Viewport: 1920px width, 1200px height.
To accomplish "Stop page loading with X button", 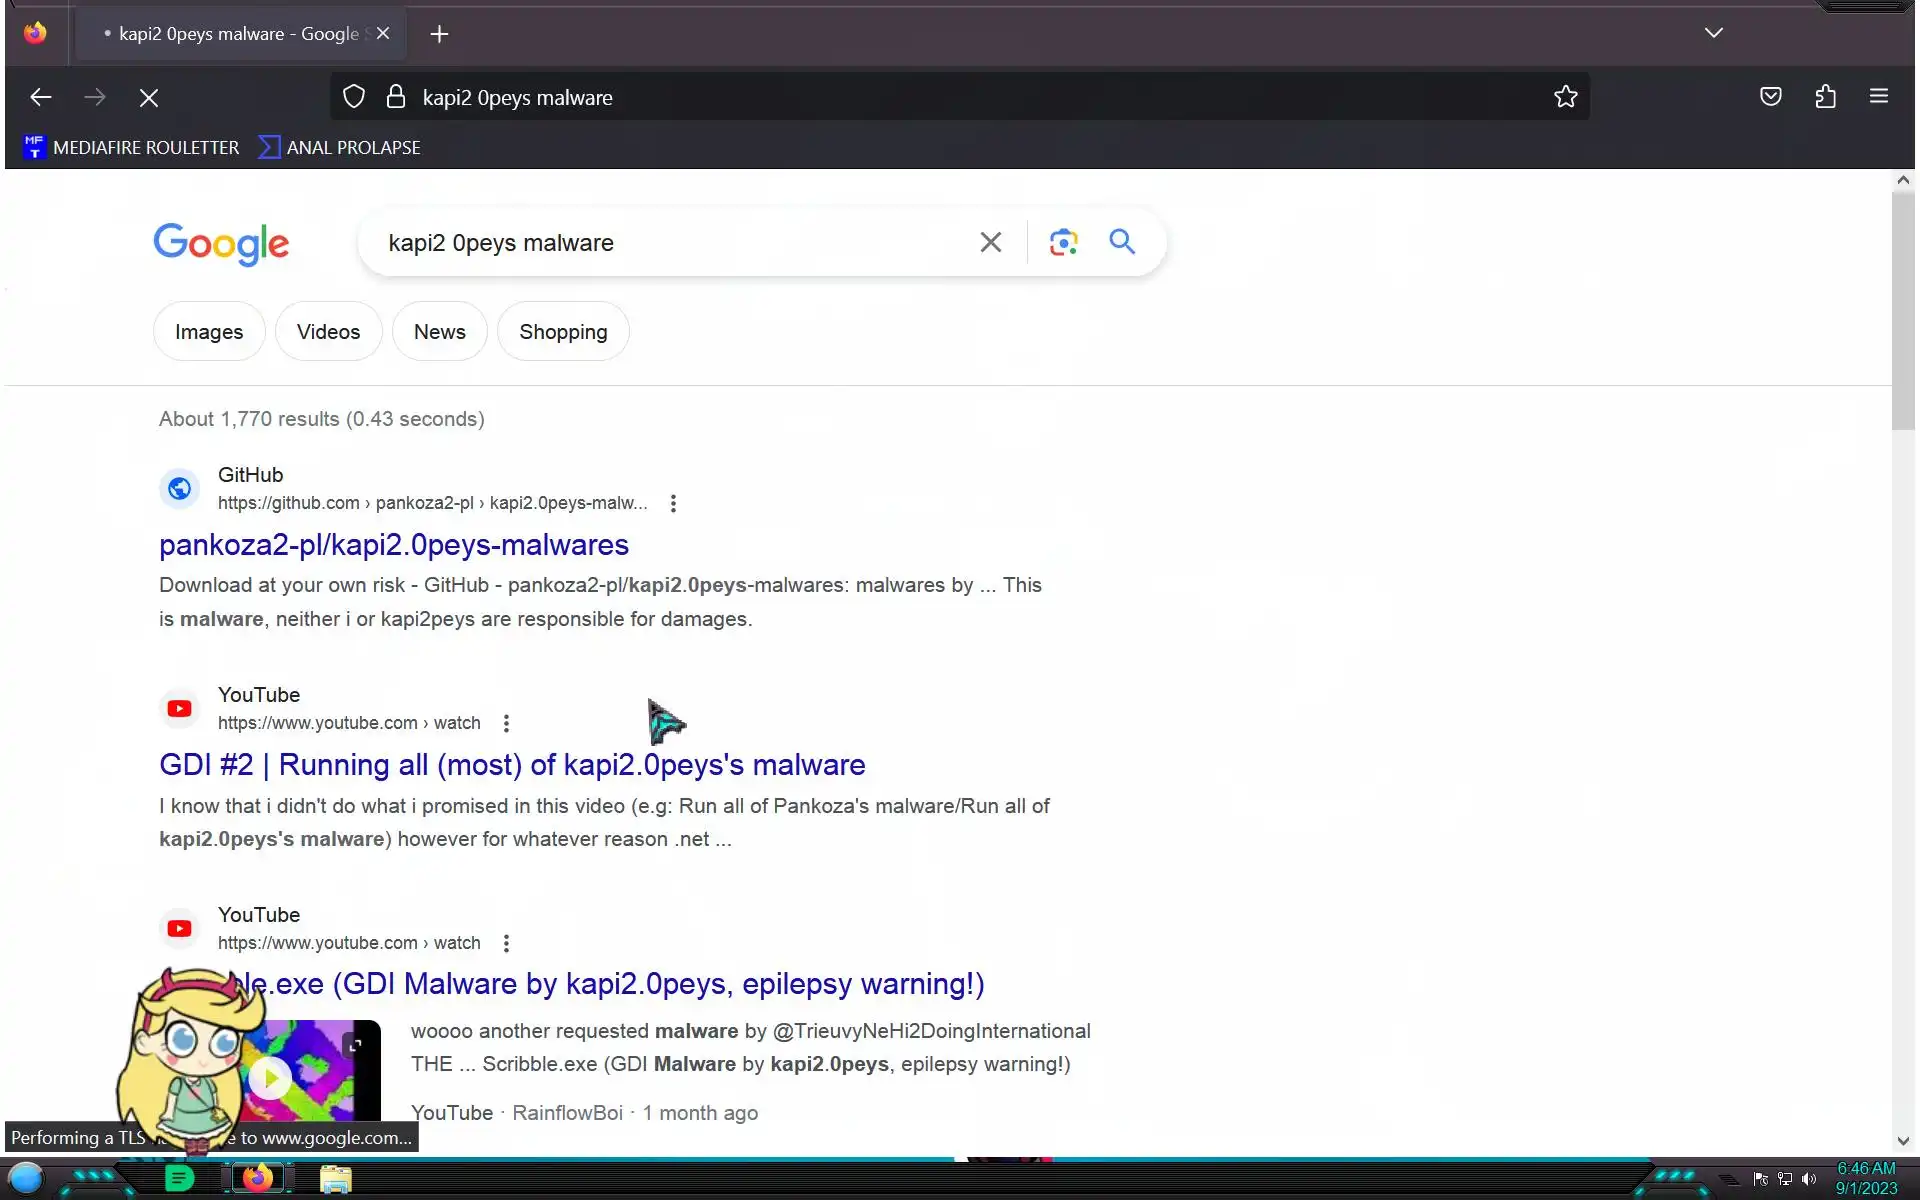I will click(149, 98).
